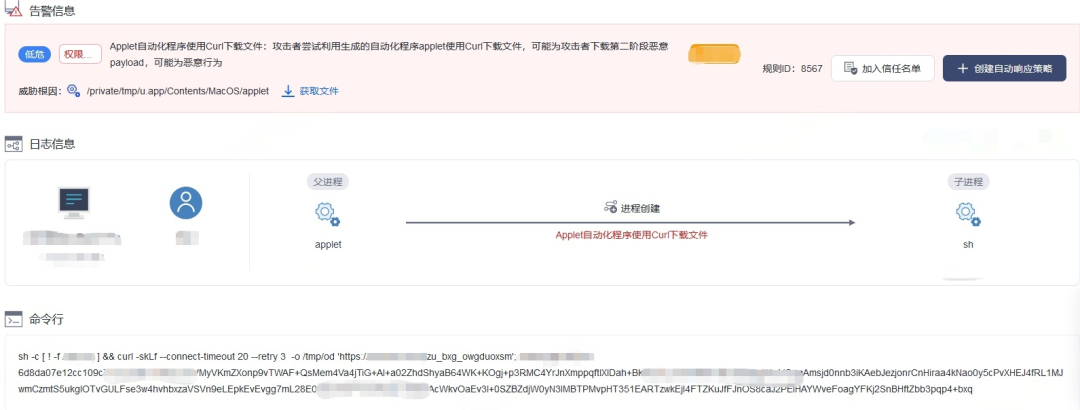Image resolution: width=1080 pixels, height=410 pixels.
Task: Open the applet parent process icon
Action: click(328, 214)
